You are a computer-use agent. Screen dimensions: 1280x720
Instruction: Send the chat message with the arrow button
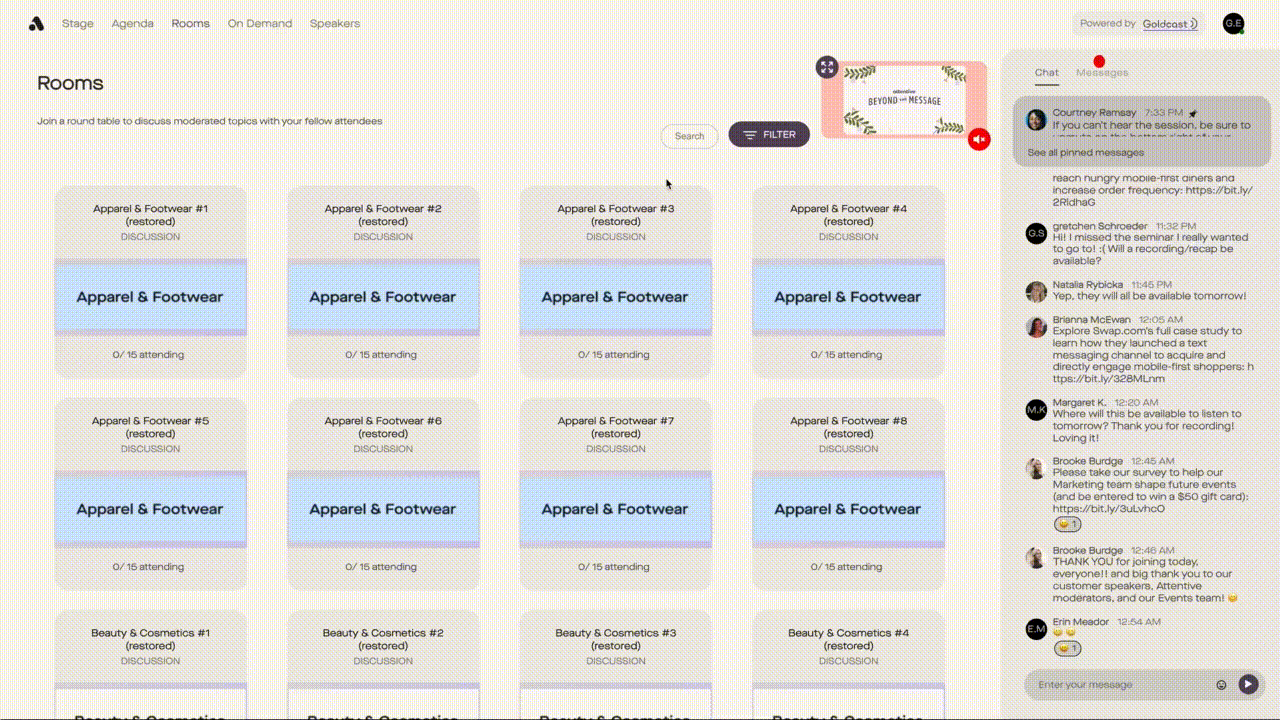pos(1248,684)
